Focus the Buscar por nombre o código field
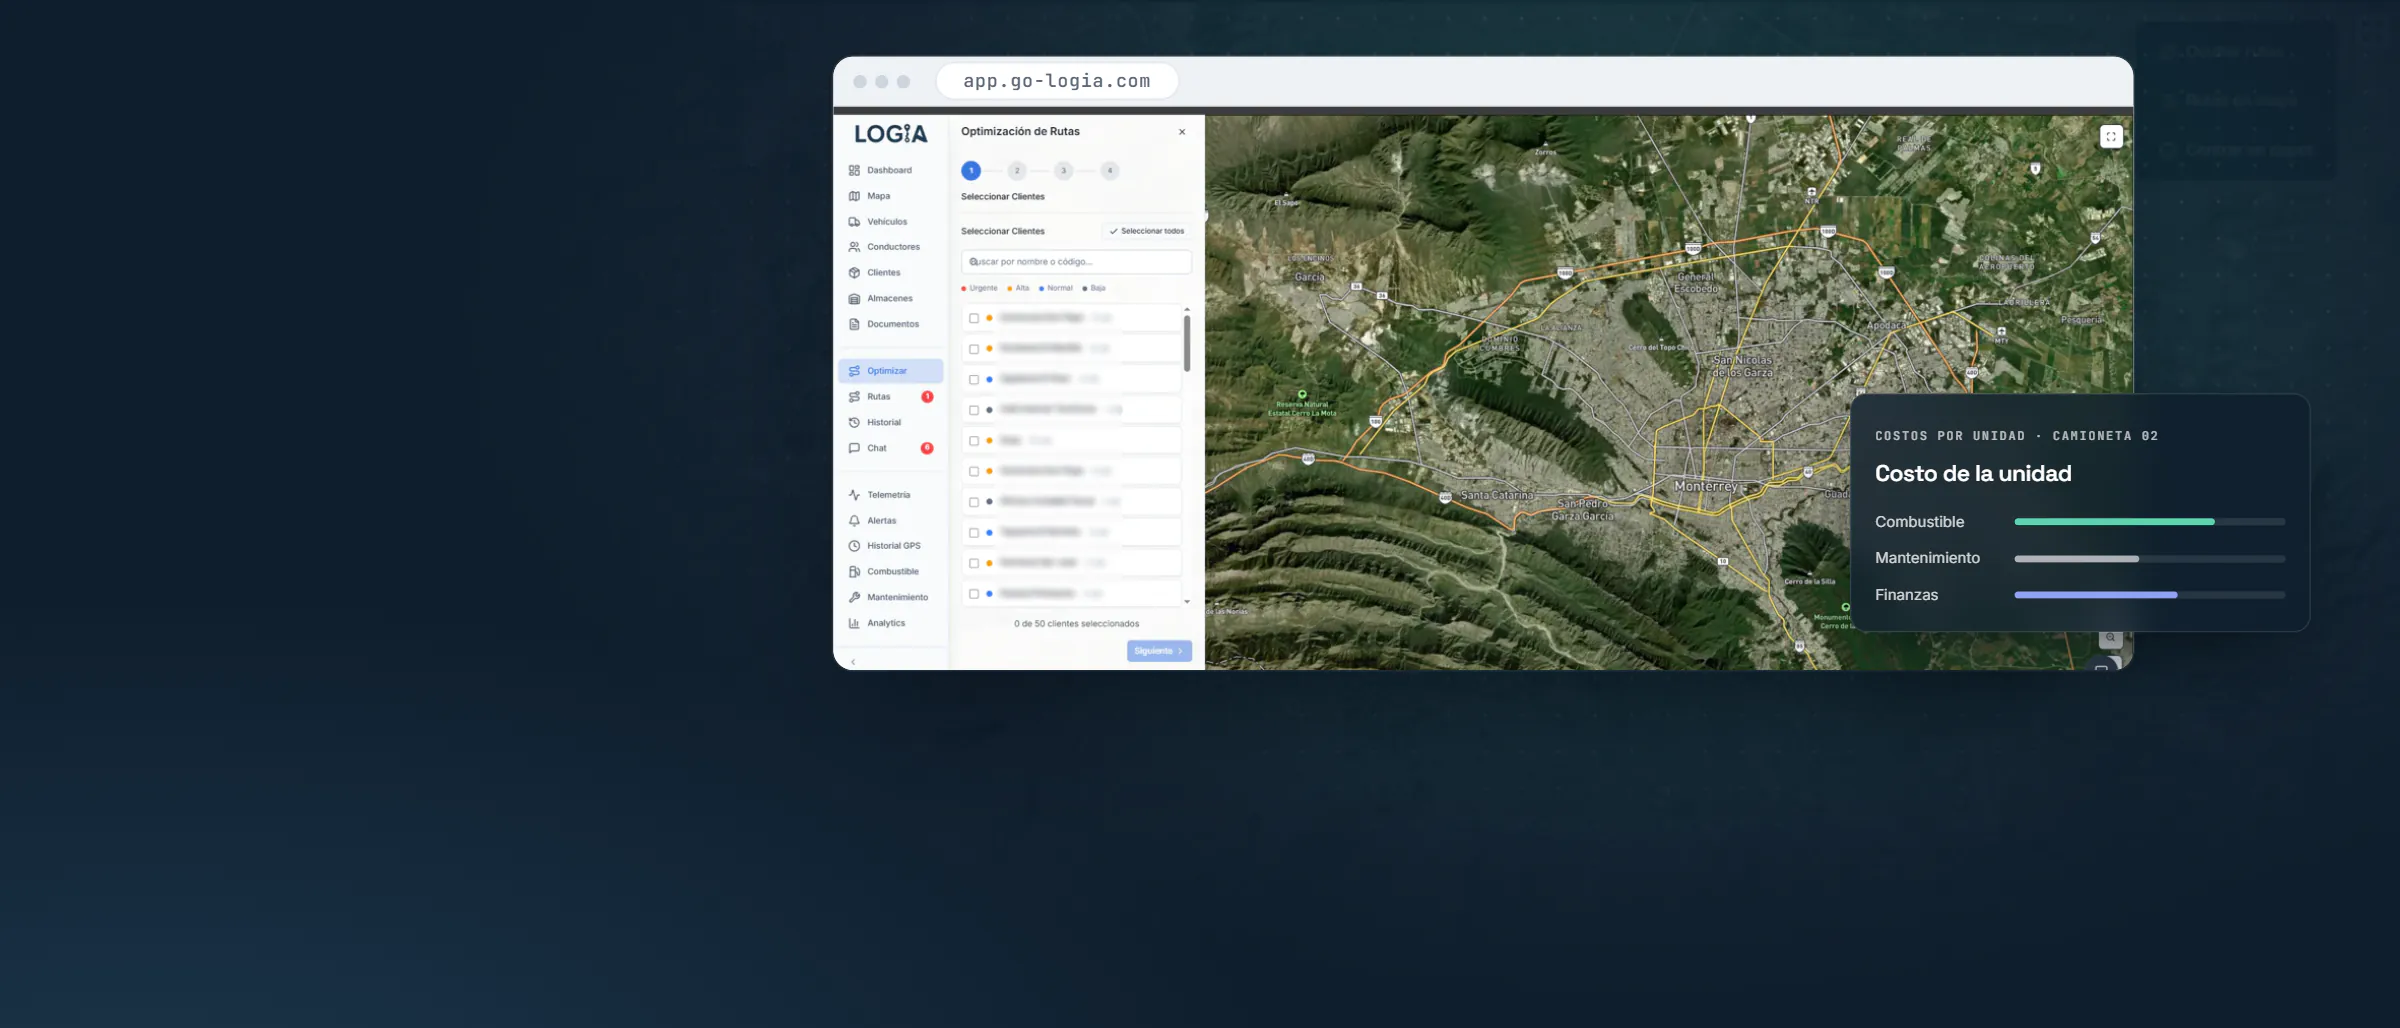 1076,262
